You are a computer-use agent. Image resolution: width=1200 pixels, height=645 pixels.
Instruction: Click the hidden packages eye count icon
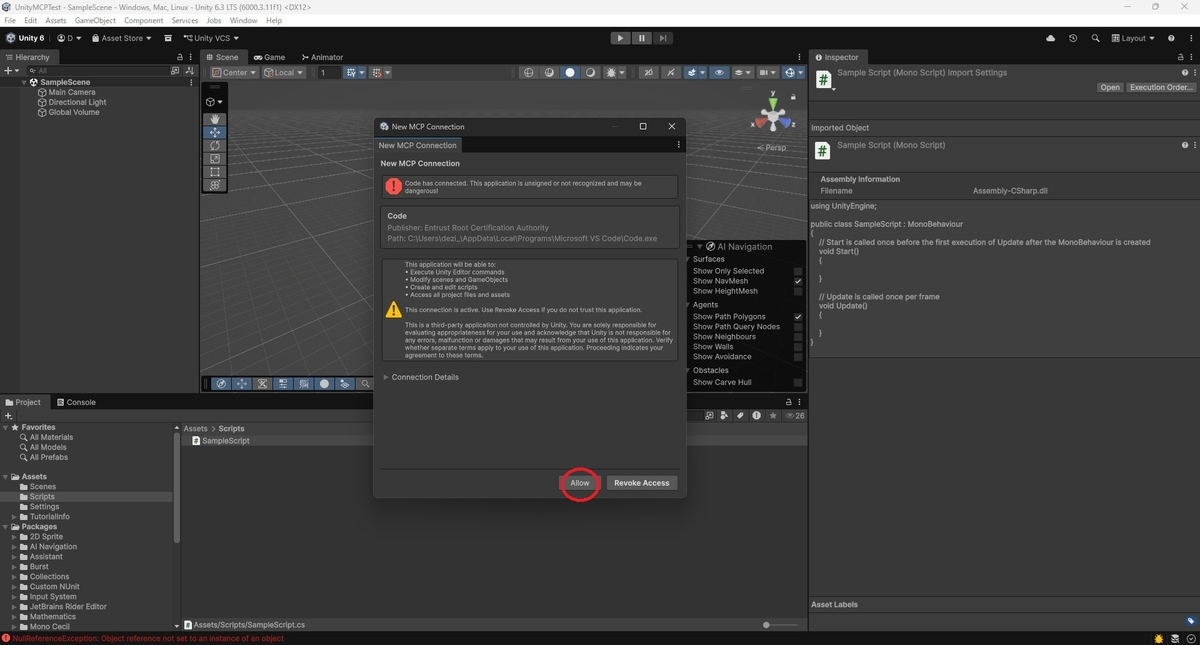[x=795, y=415]
